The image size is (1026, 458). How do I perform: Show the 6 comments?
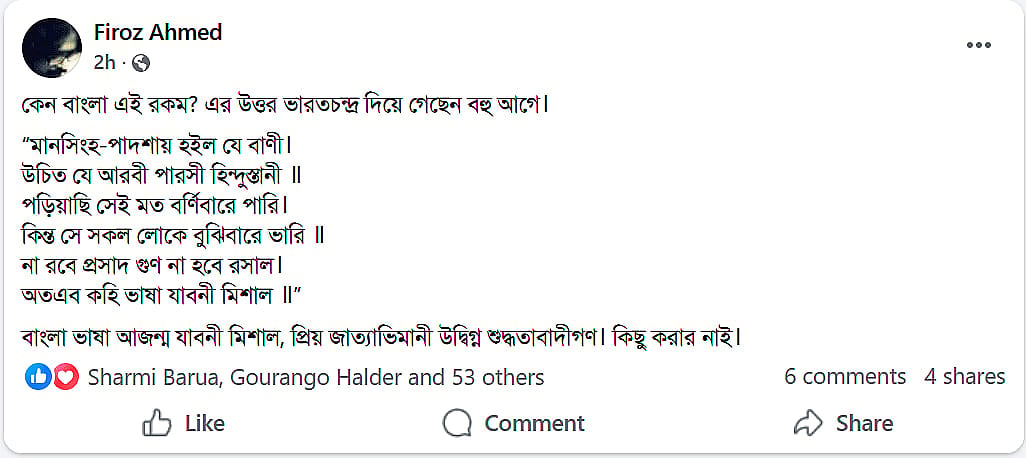tap(845, 377)
